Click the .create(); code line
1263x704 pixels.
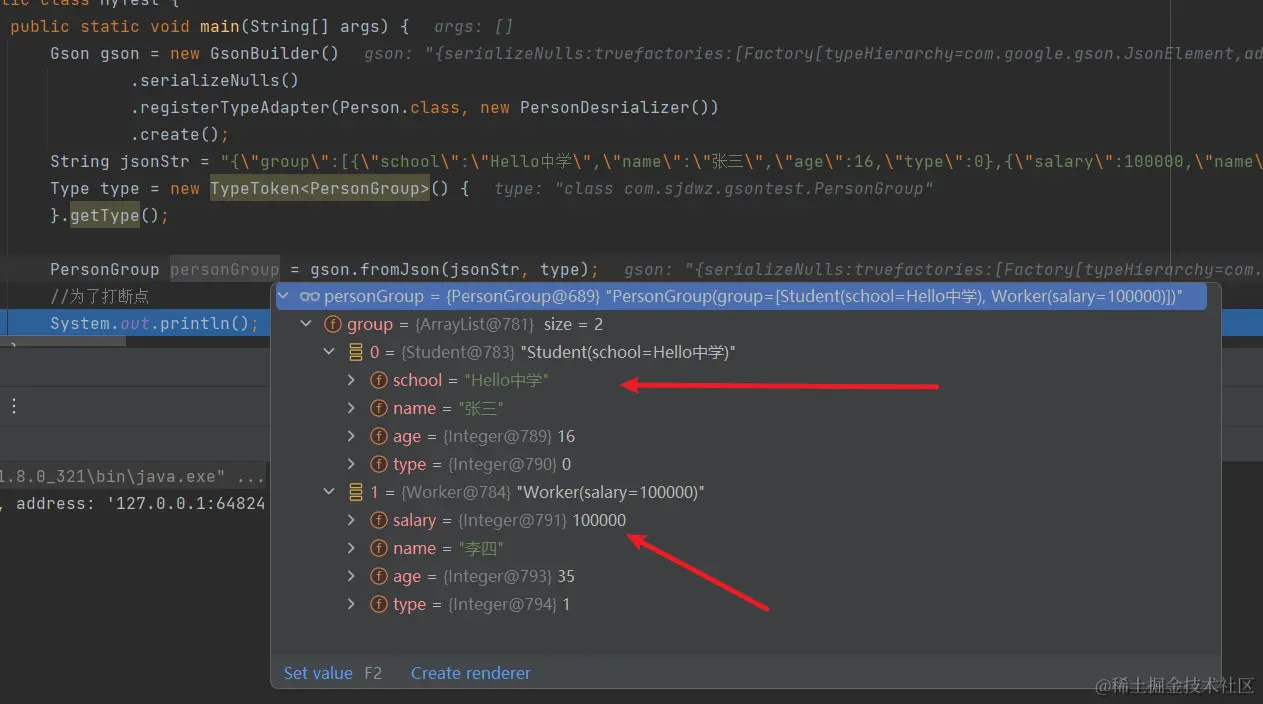point(180,134)
